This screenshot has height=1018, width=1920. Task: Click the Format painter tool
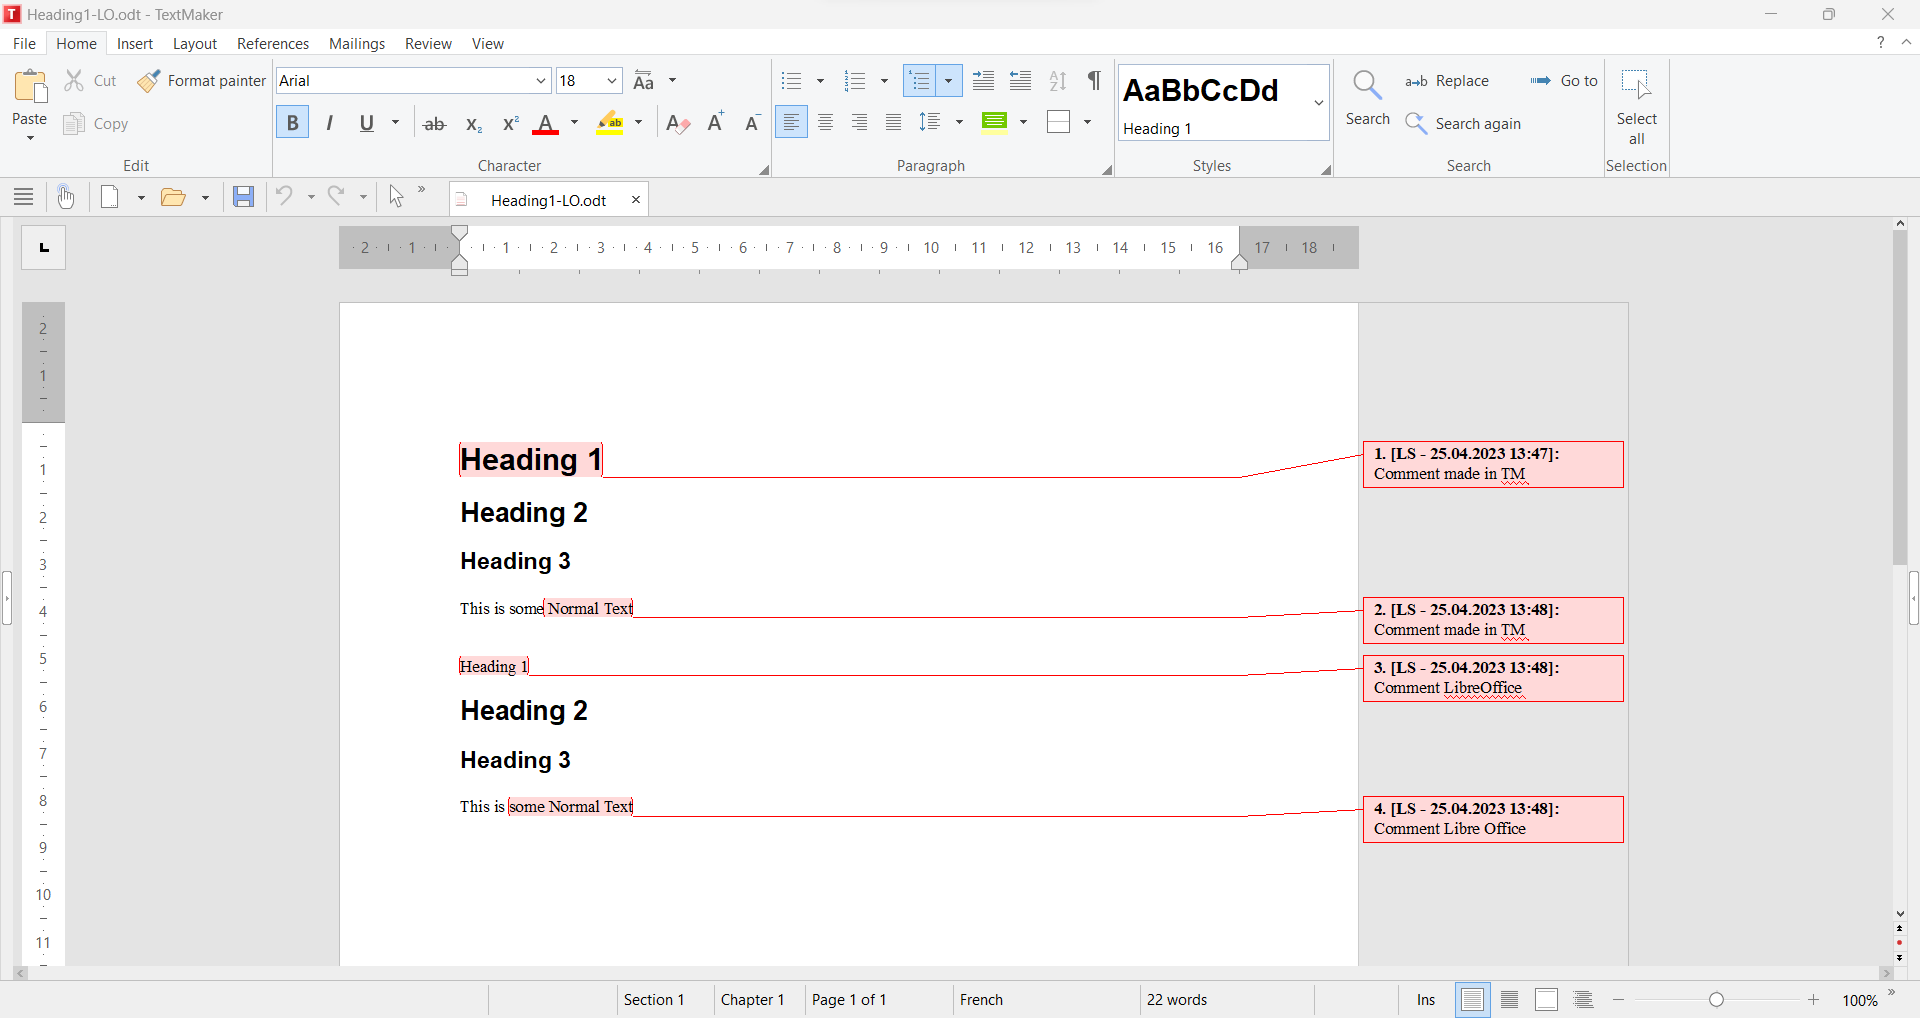coord(202,81)
